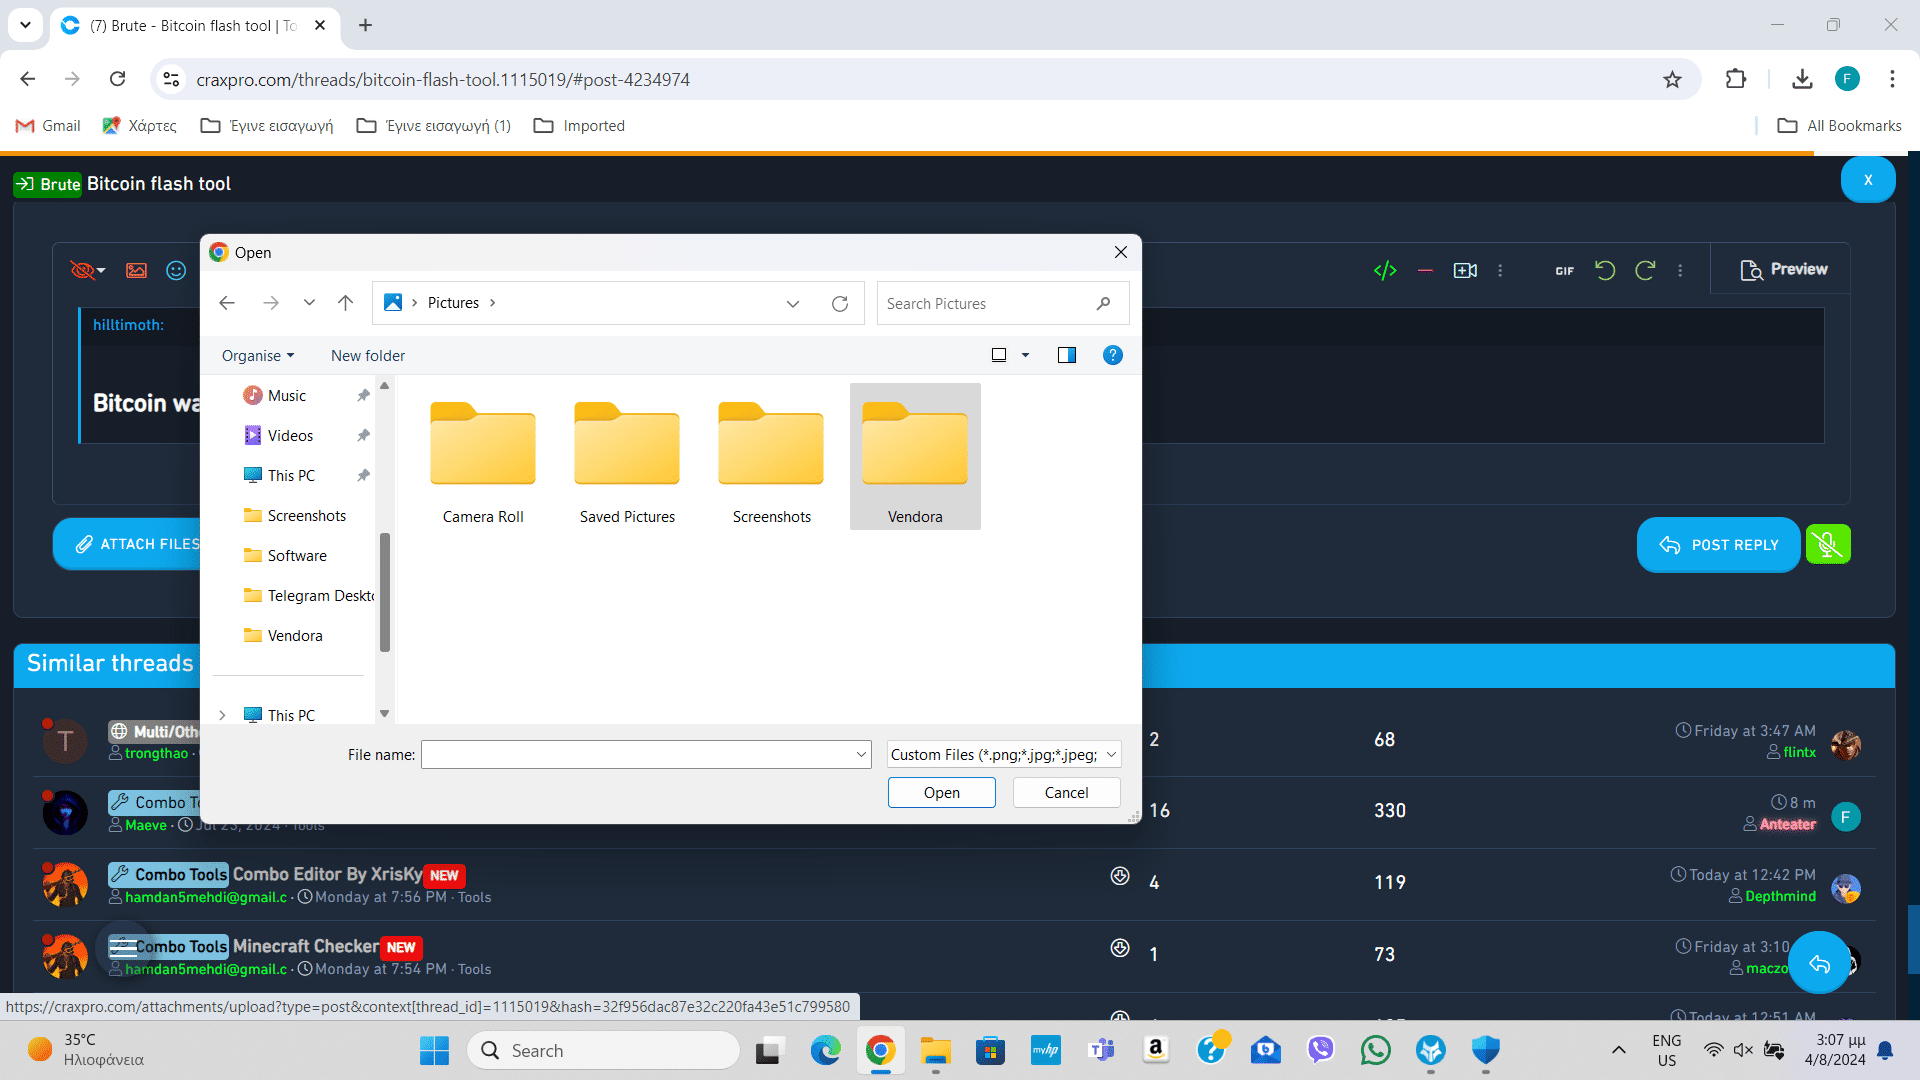Expand This PC in the sidebar
This screenshot has height=1080, width=1920.
pyautogui.click(x=222, y=715)
